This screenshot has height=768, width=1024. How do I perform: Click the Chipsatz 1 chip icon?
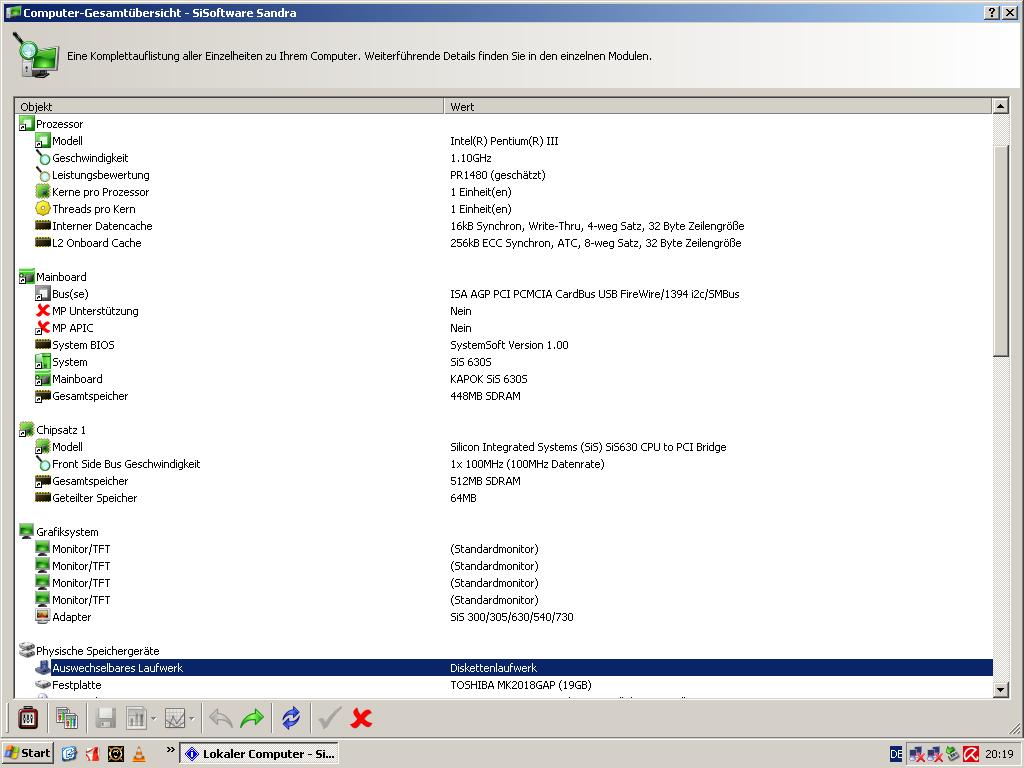pyautogui.click(x=26, y=429)
